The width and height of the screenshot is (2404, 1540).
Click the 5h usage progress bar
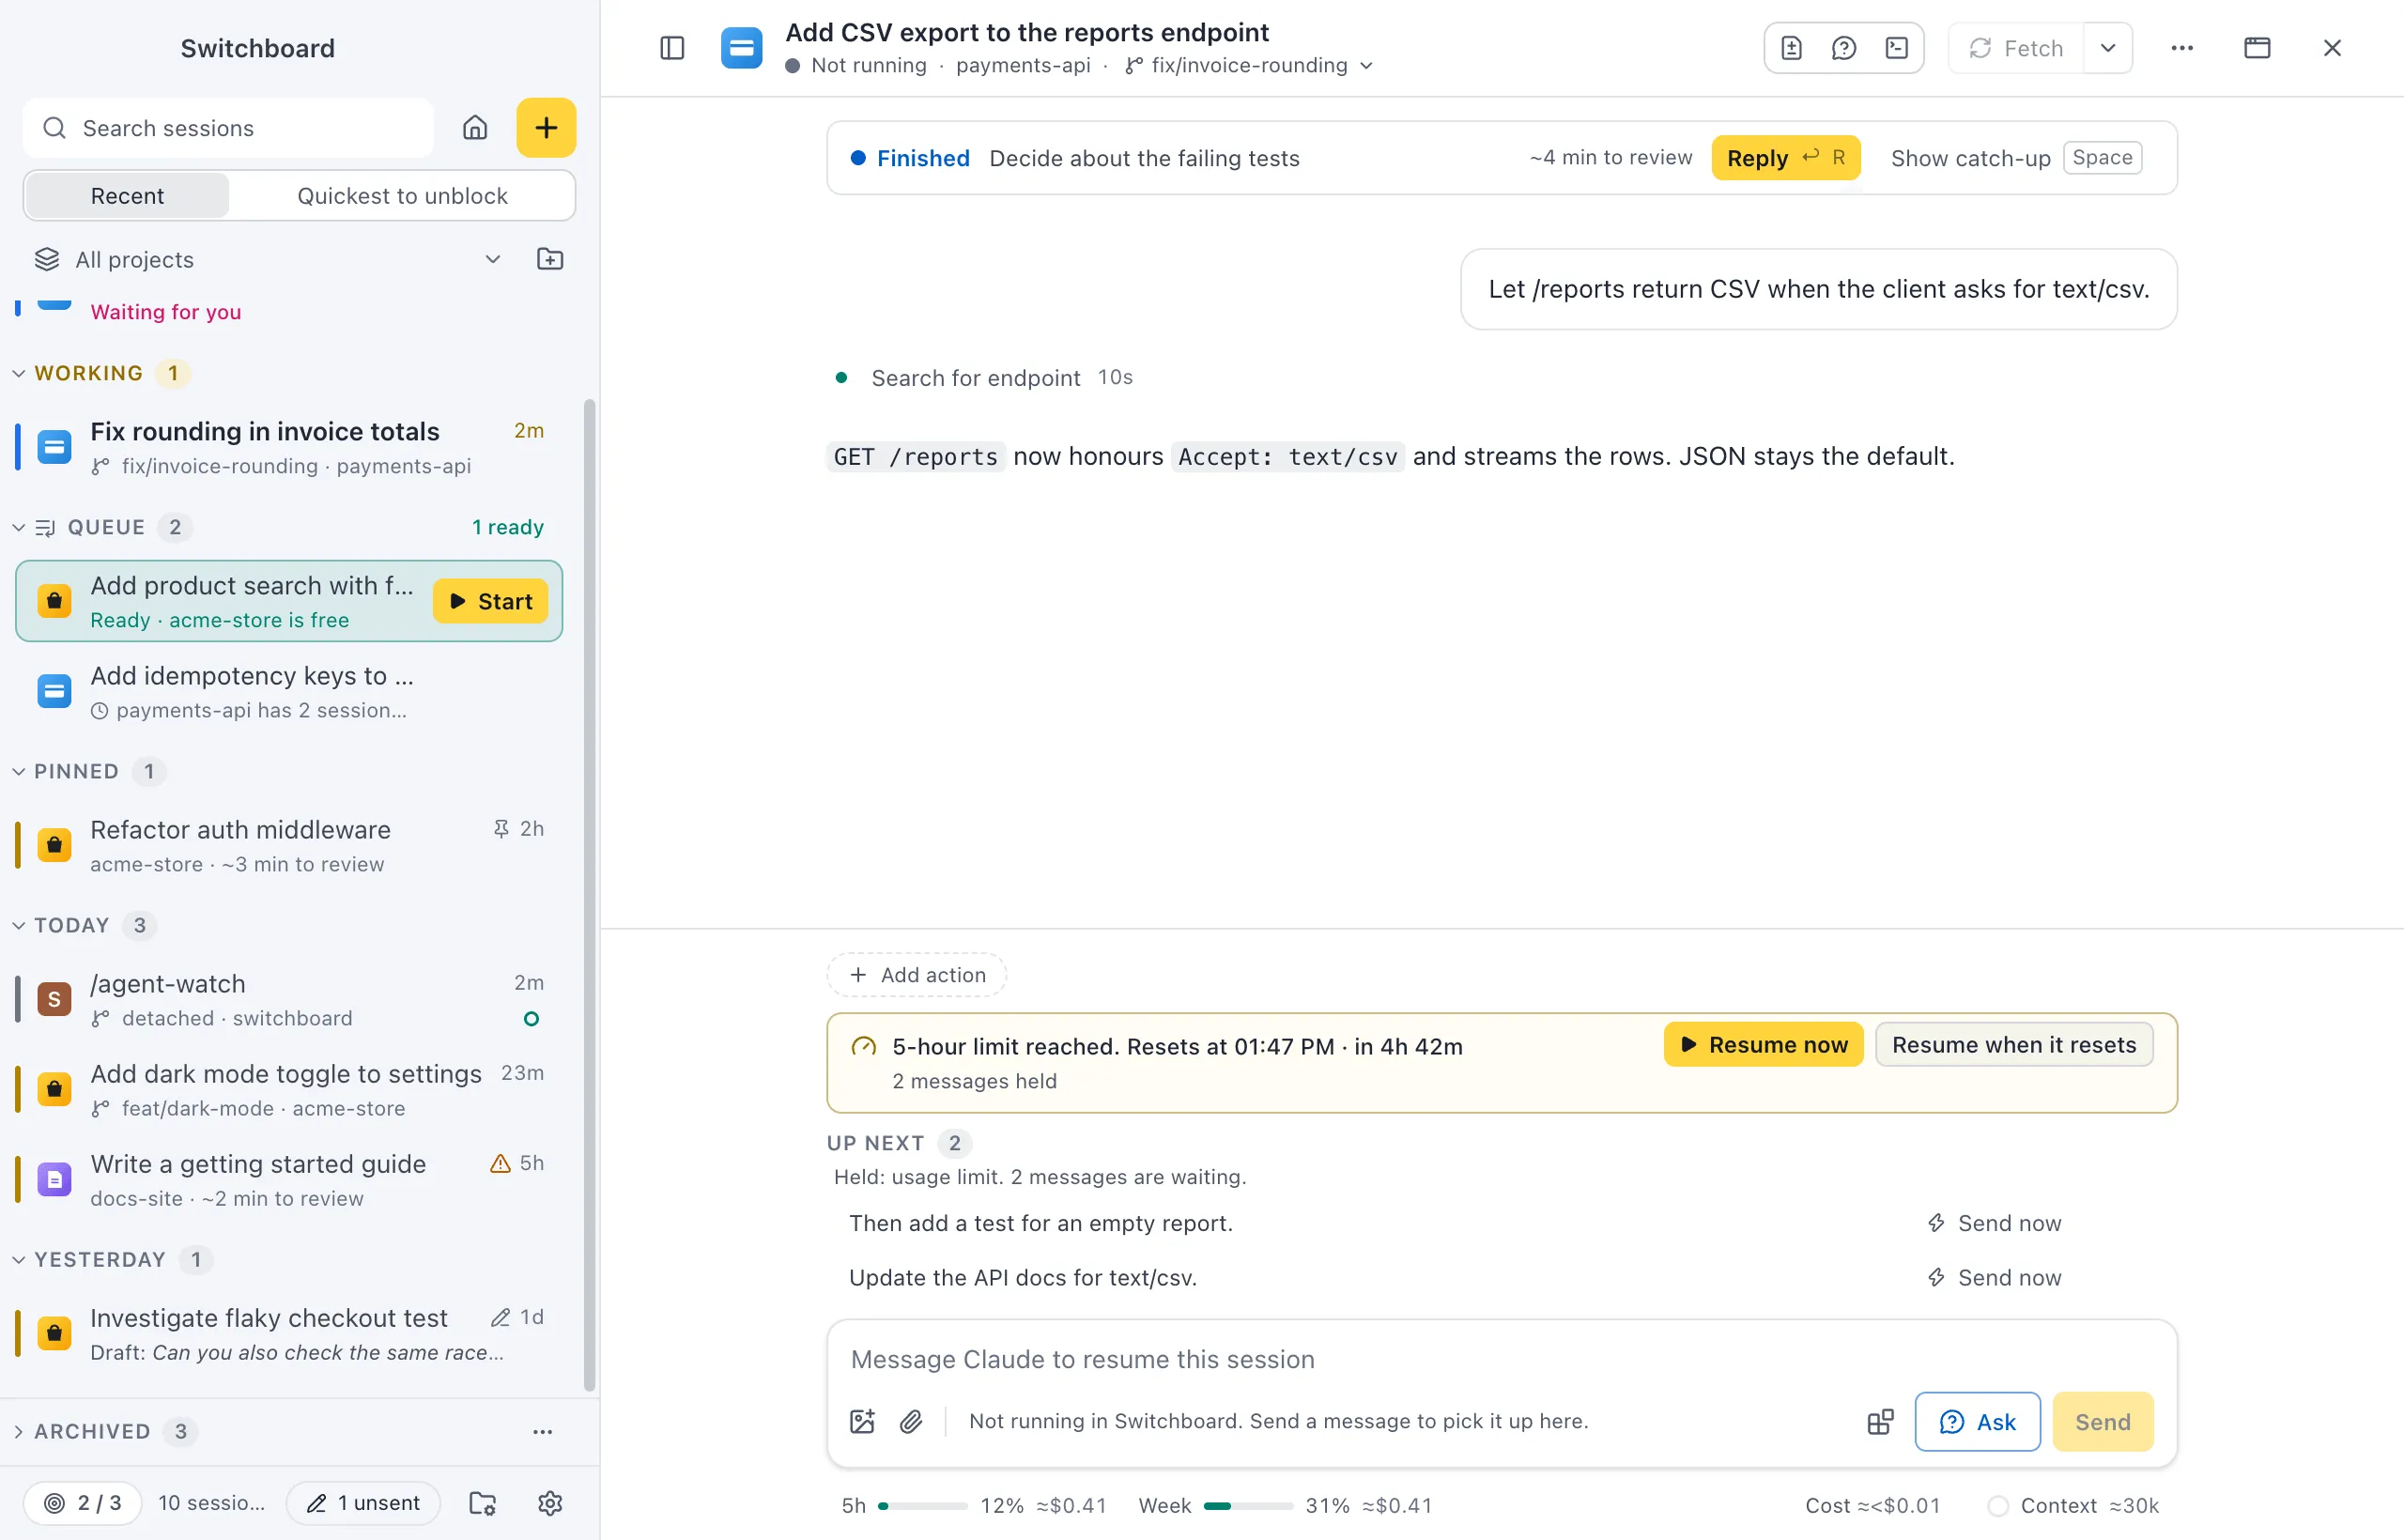[923, 1506]
